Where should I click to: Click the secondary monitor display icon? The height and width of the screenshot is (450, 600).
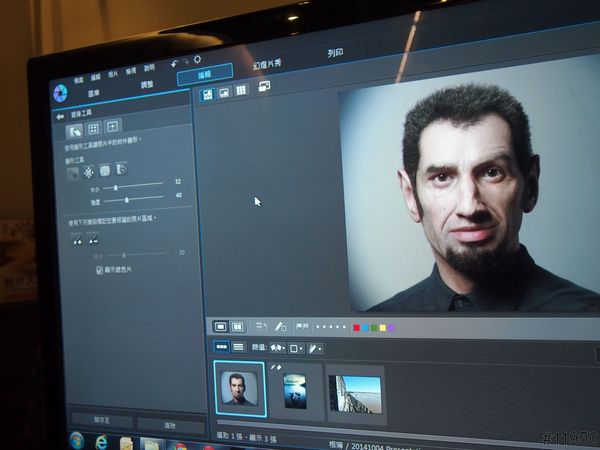pos(264,88)
